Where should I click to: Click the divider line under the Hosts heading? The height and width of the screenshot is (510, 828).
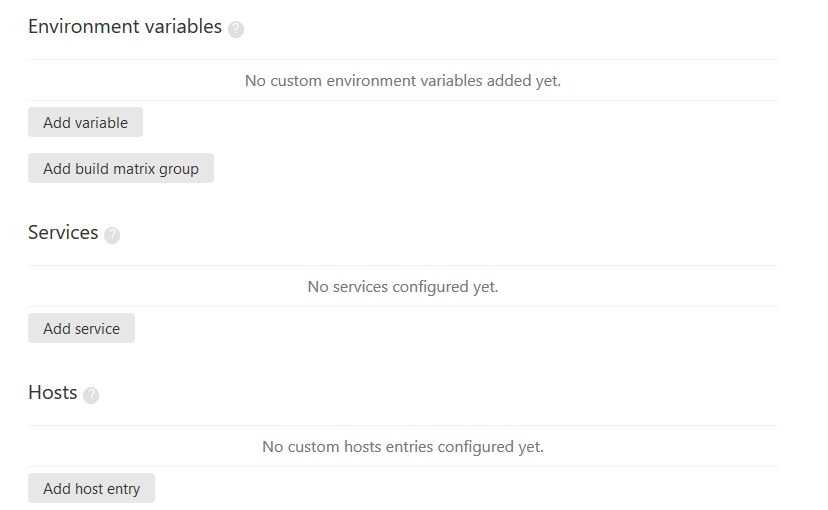click(x=403, y=425)
